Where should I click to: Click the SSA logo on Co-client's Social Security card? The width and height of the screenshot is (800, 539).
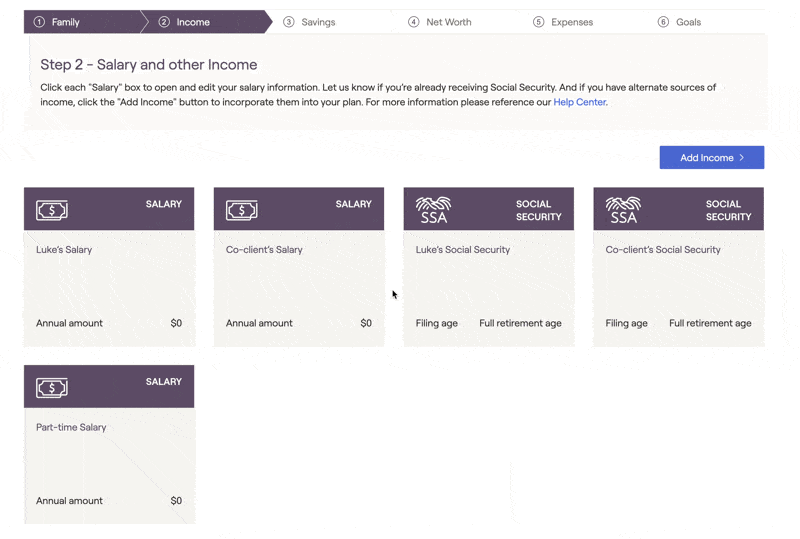click(x=623, y=210)
